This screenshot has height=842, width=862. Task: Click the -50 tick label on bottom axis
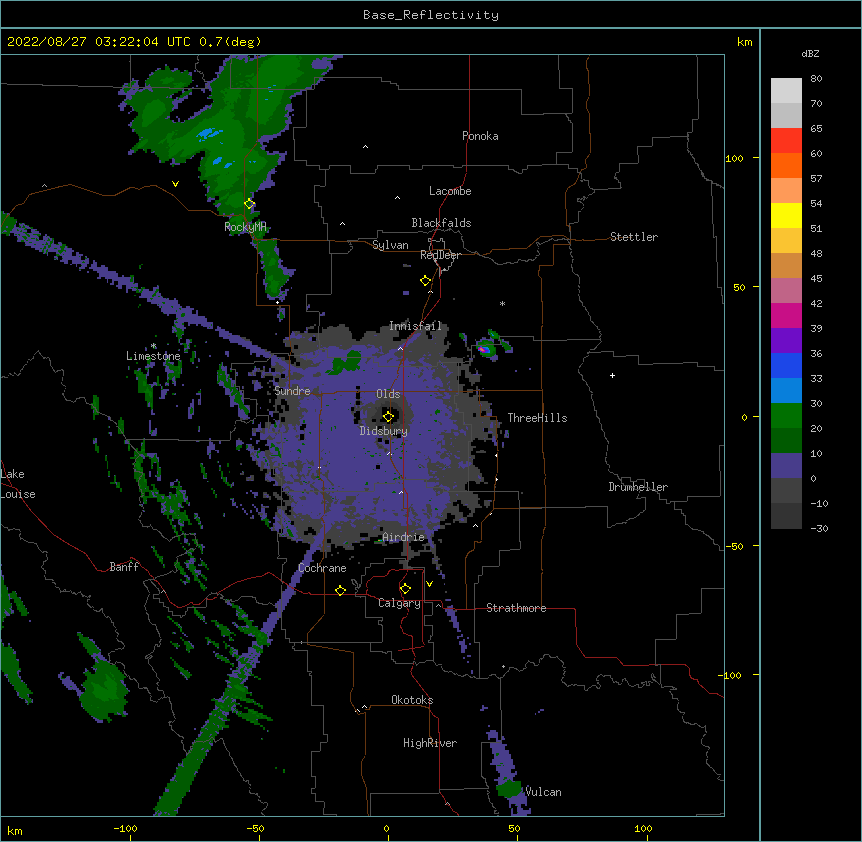(x=255, y=828)
